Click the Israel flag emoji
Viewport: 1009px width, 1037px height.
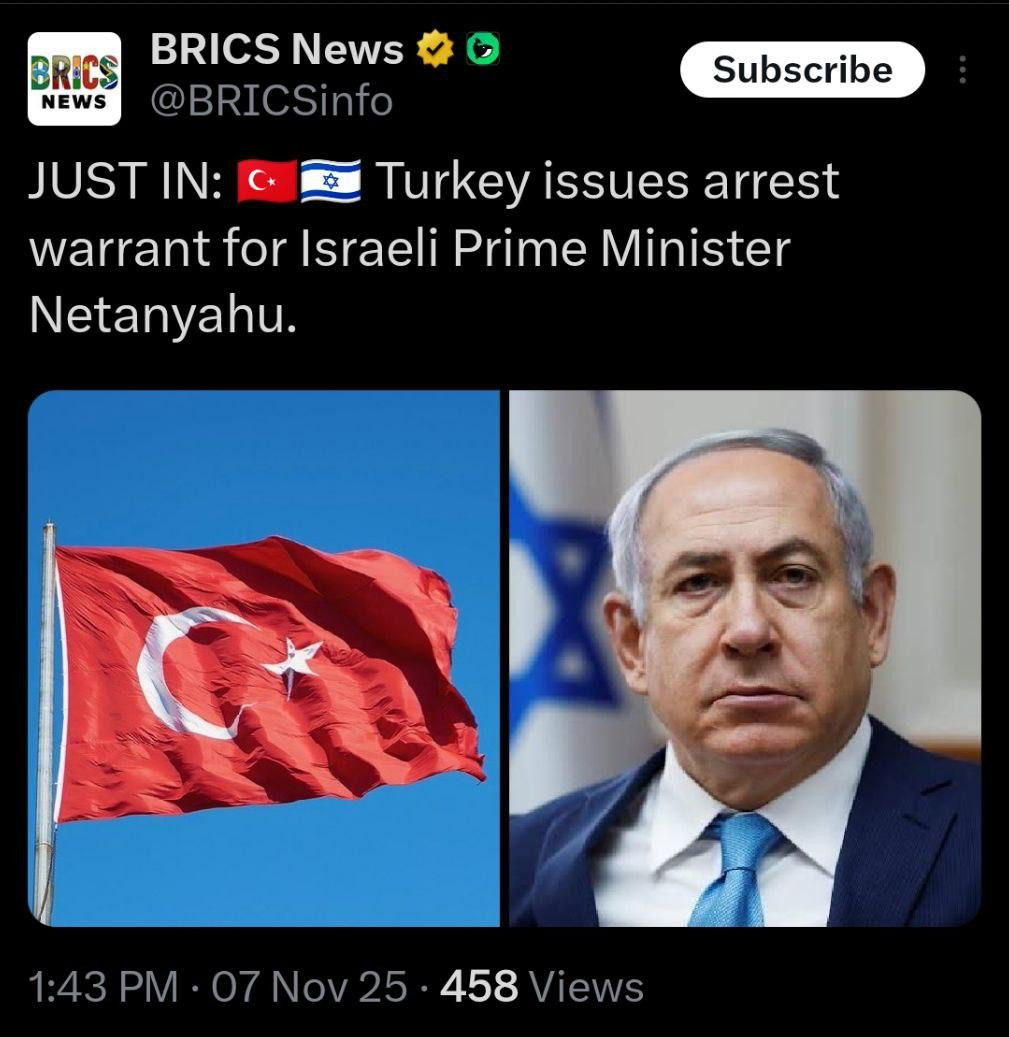[x=331, y=181]
